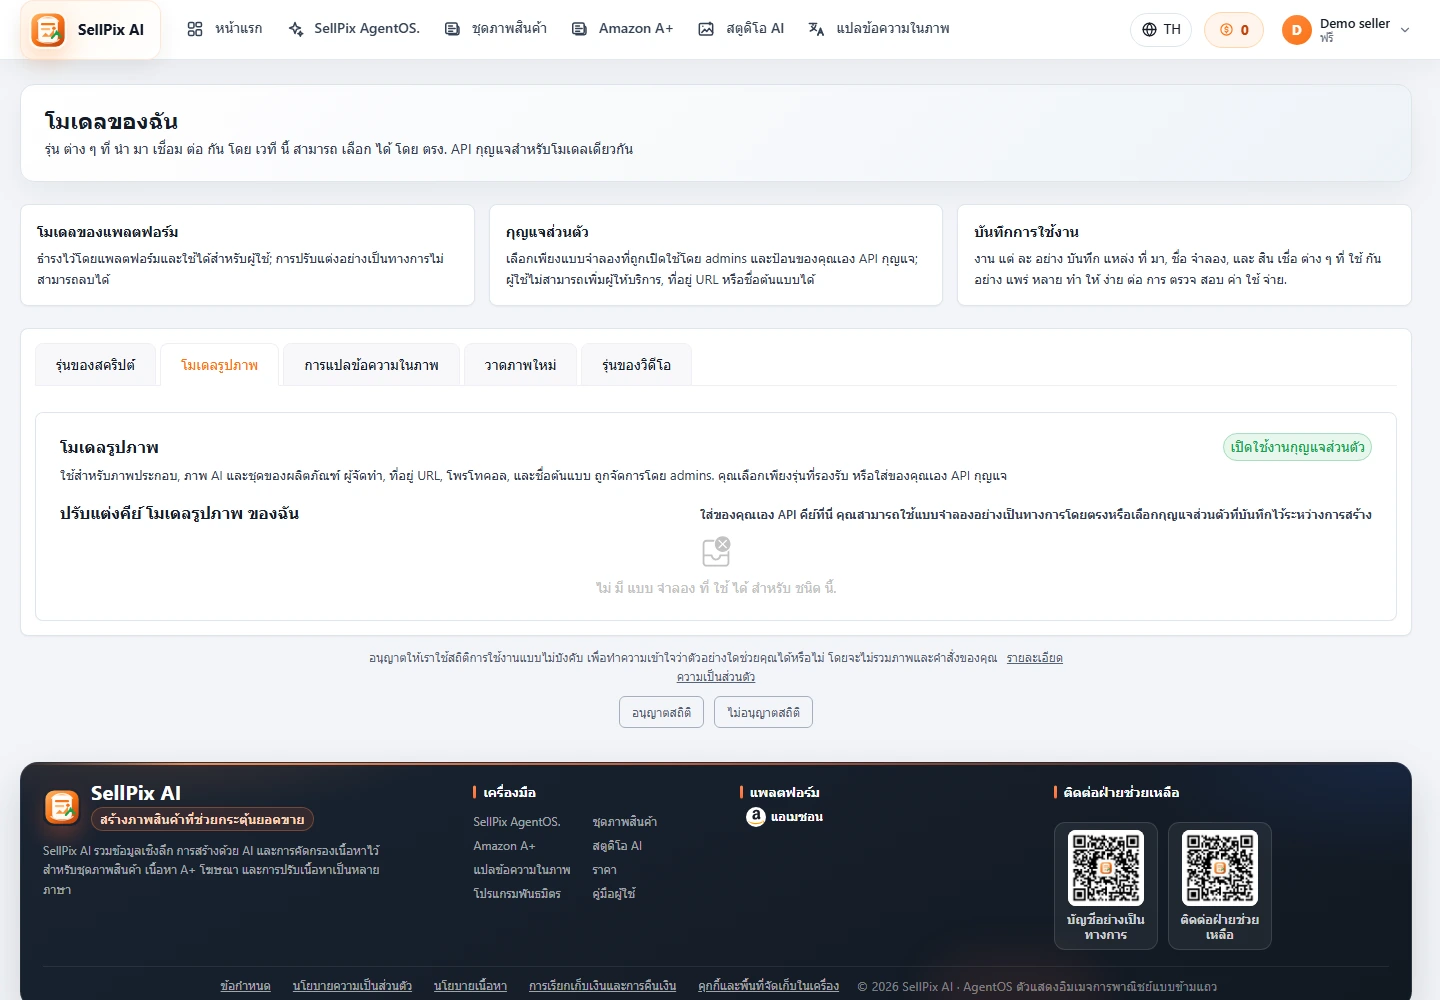Switch to วาดภาพใหม่ tab
The height and width of the screenshot is (1000, 1440).
(521, 365)
